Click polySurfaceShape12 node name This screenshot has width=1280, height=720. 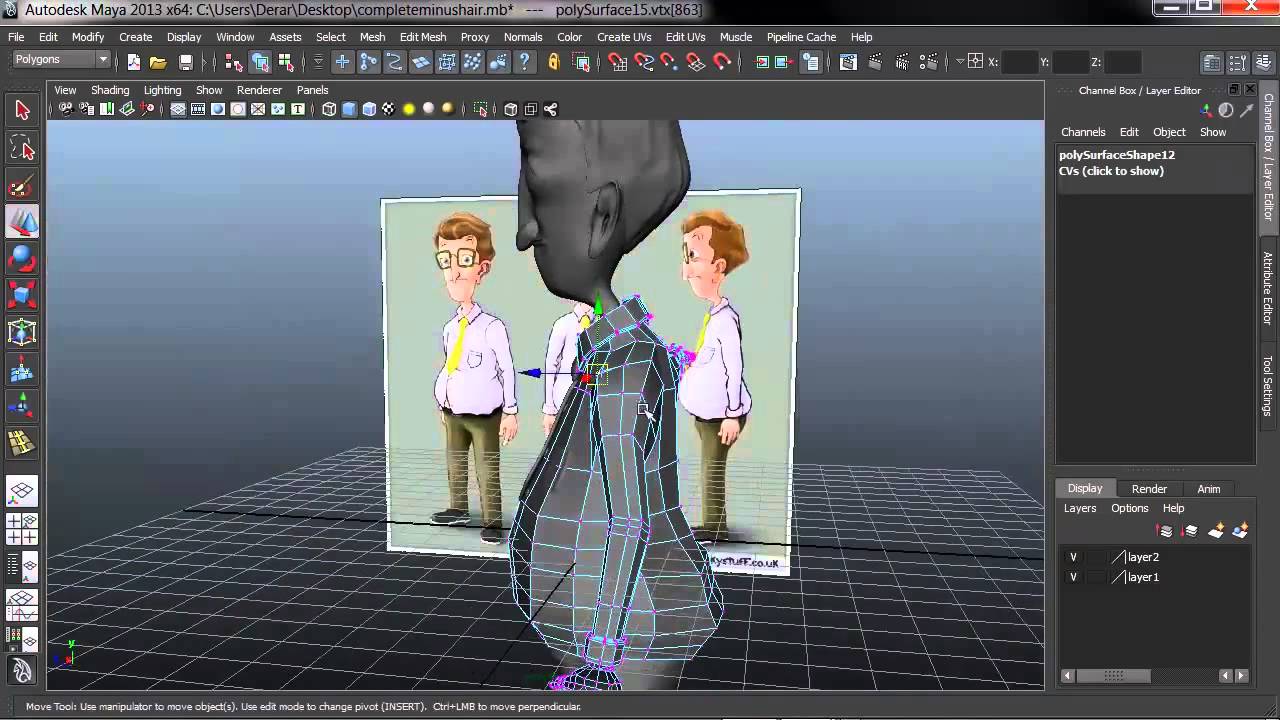[x=1117, y=155]
